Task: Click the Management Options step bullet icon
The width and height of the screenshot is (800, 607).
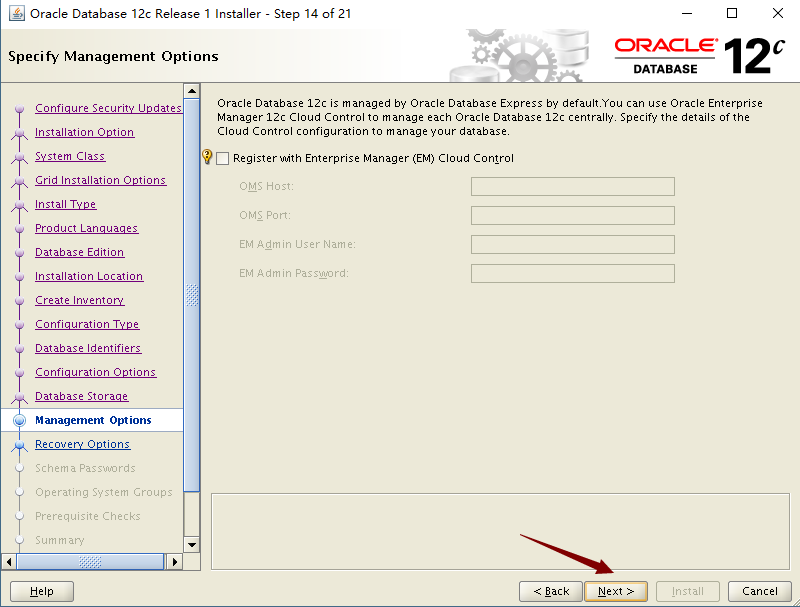Action: (19, 420)
